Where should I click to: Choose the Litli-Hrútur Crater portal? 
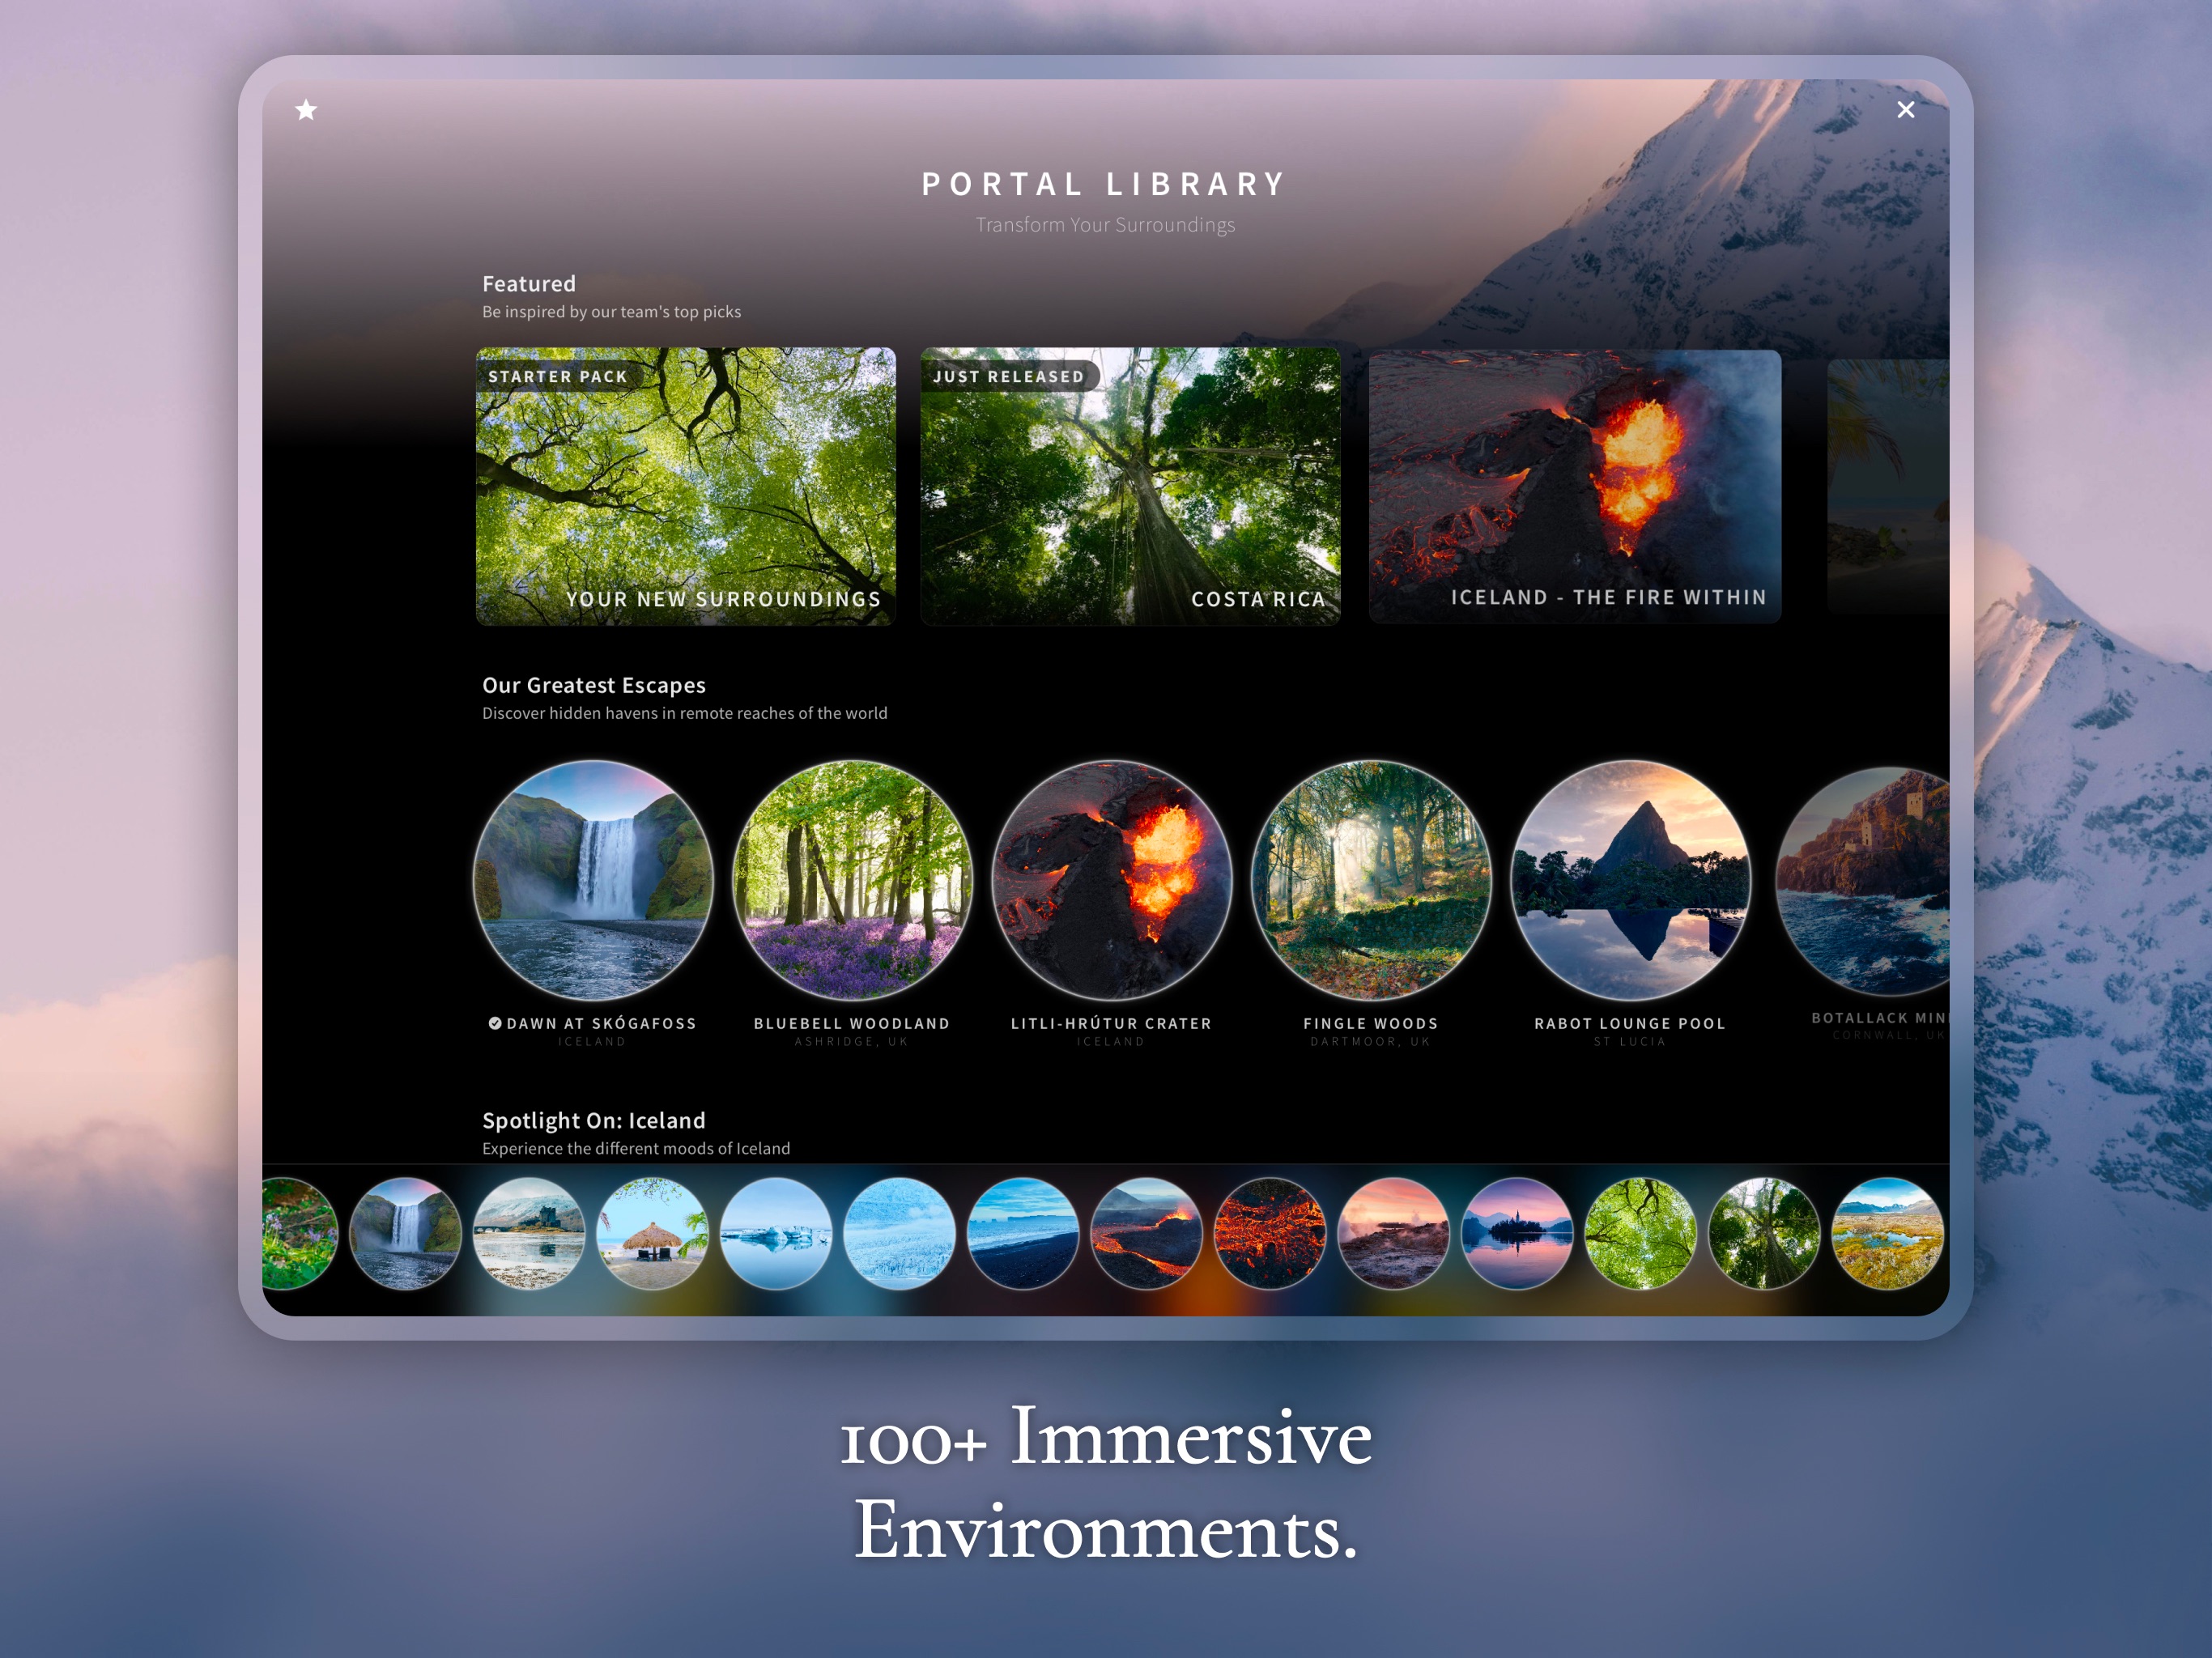coord(1111,880)
